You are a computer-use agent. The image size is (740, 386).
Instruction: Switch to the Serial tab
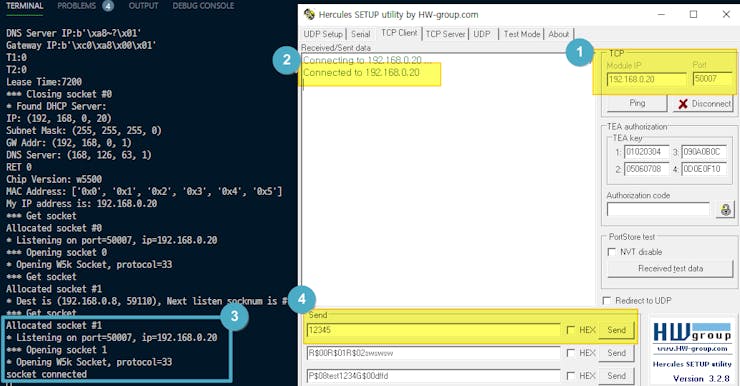pyautogui.click(x=361, y=34)
